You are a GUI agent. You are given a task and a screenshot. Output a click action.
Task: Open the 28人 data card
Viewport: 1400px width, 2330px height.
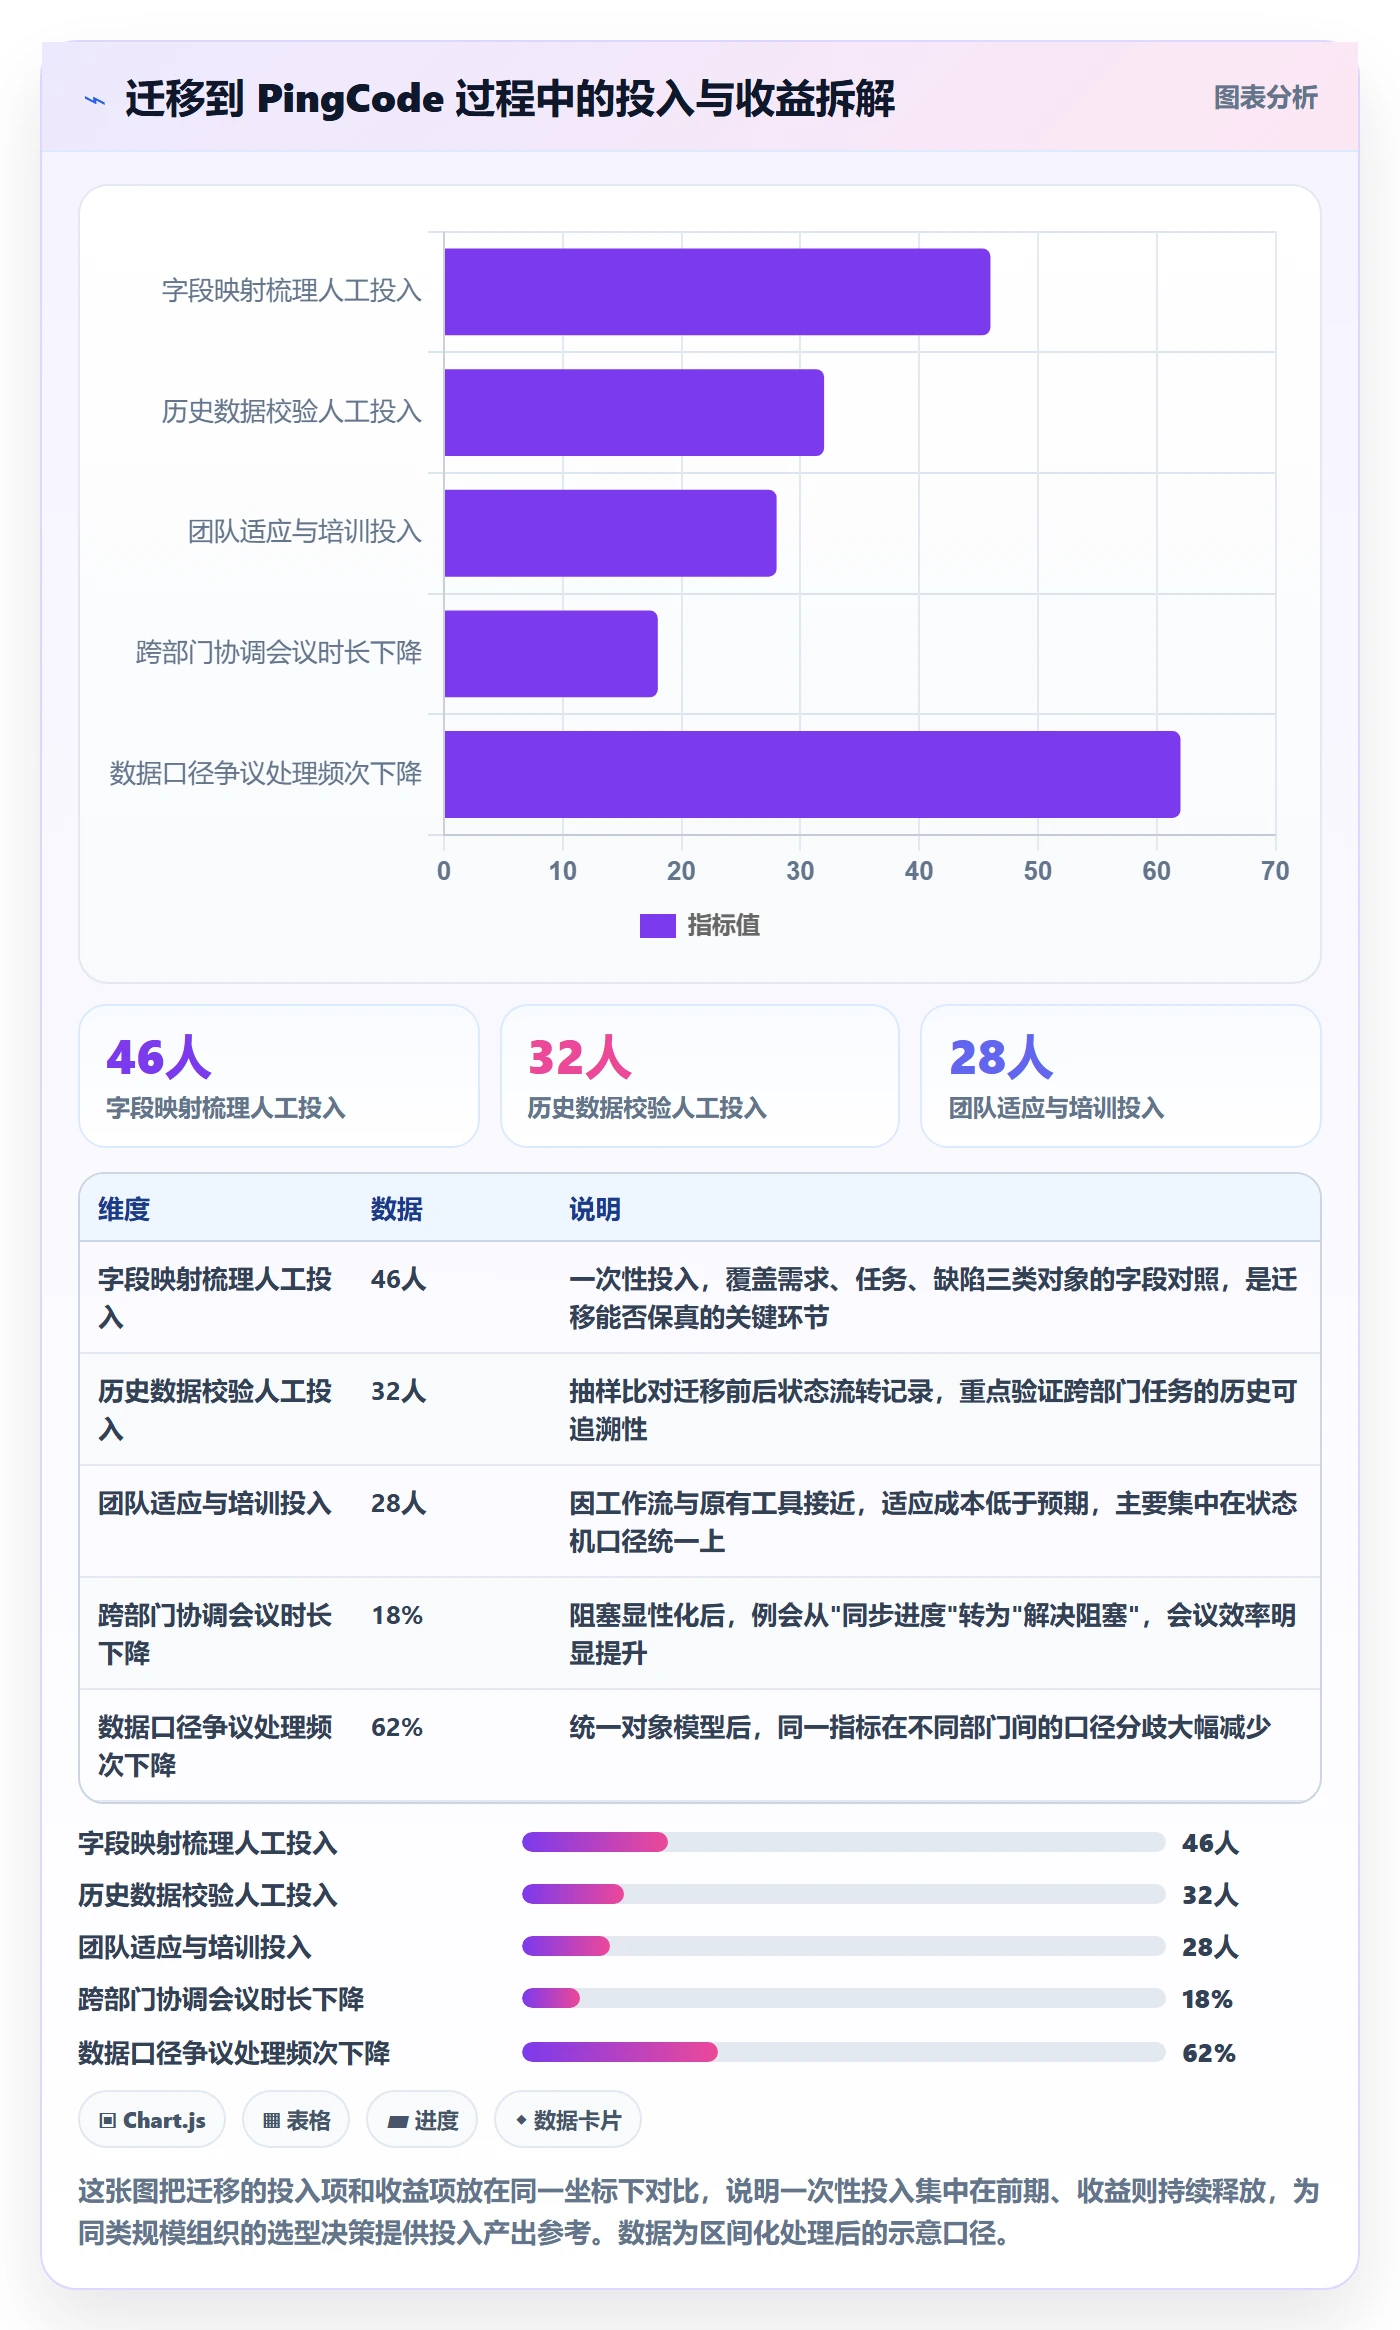point(1121,1076)
